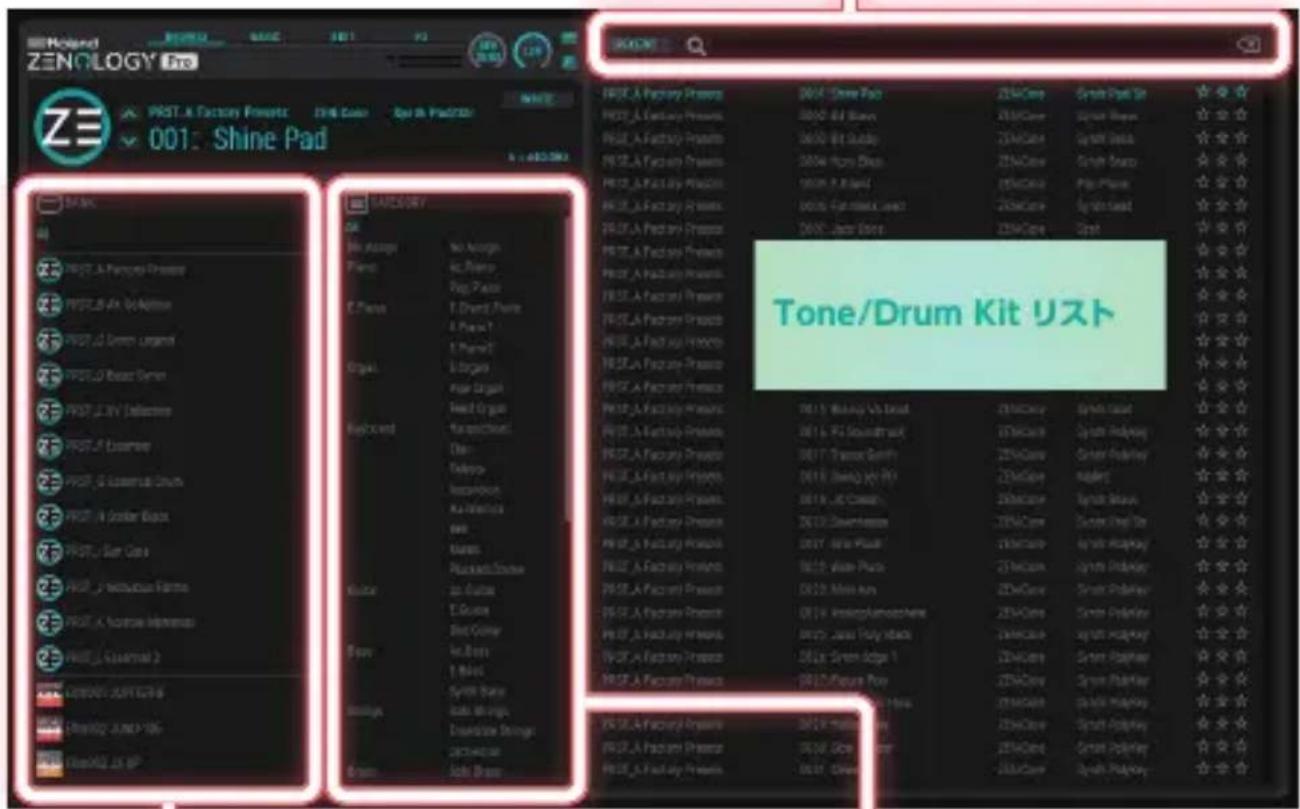
Task: Choose the Pipe Organ subcategory
Action: click(475, 389)
